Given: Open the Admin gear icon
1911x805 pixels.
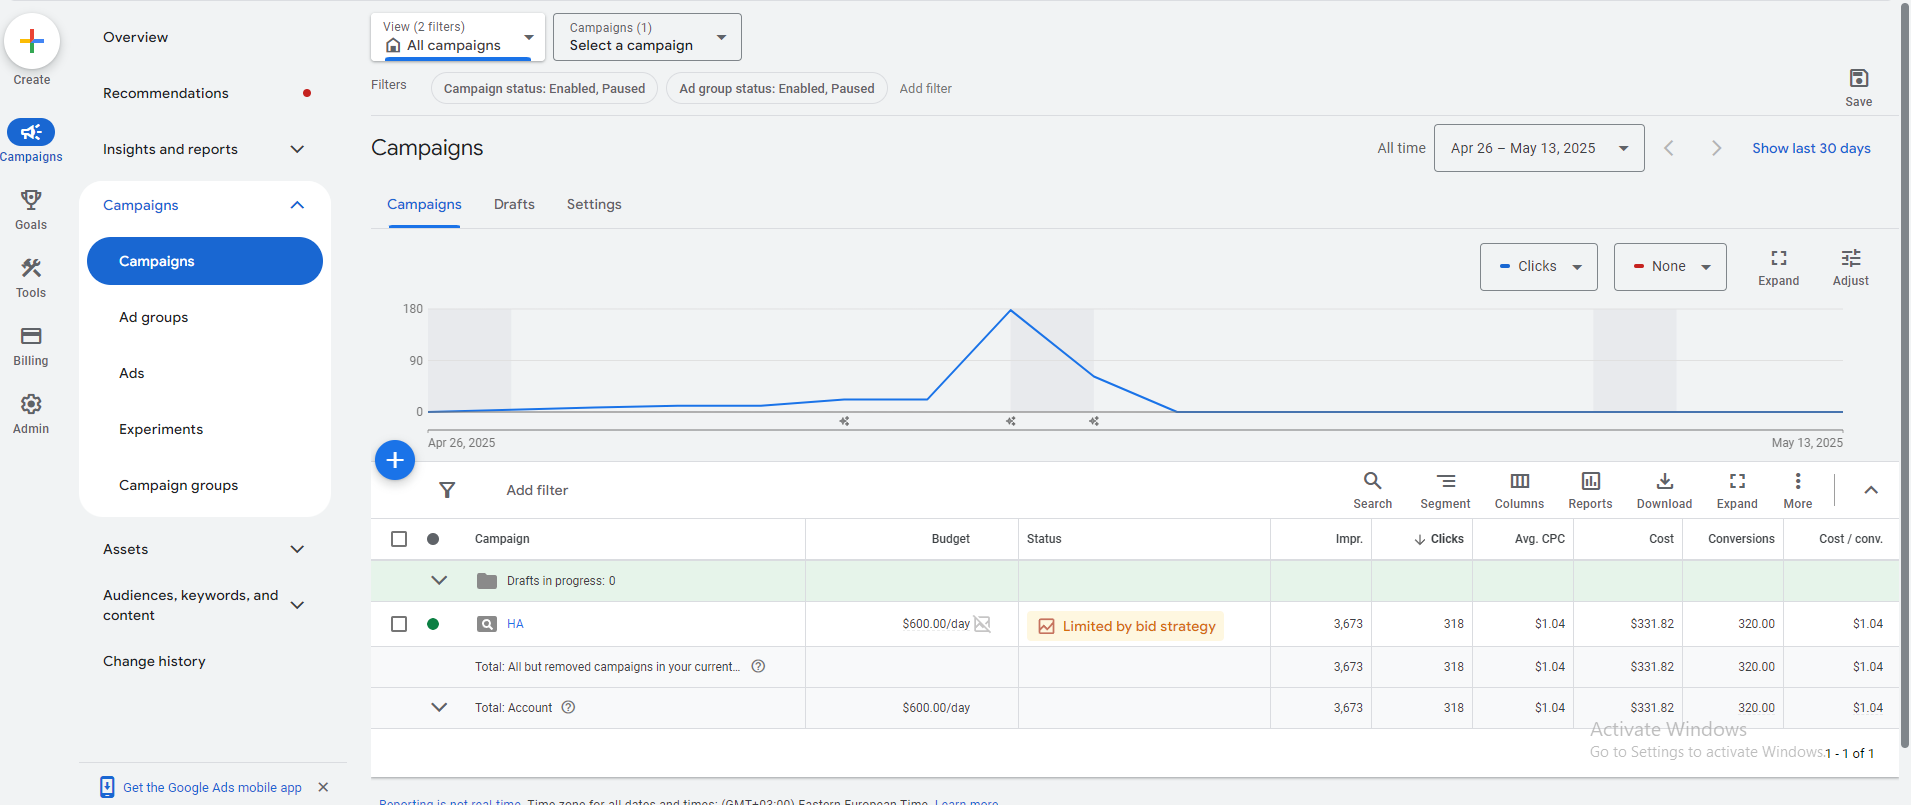Looking at the screenshot, I should (31, 404).
